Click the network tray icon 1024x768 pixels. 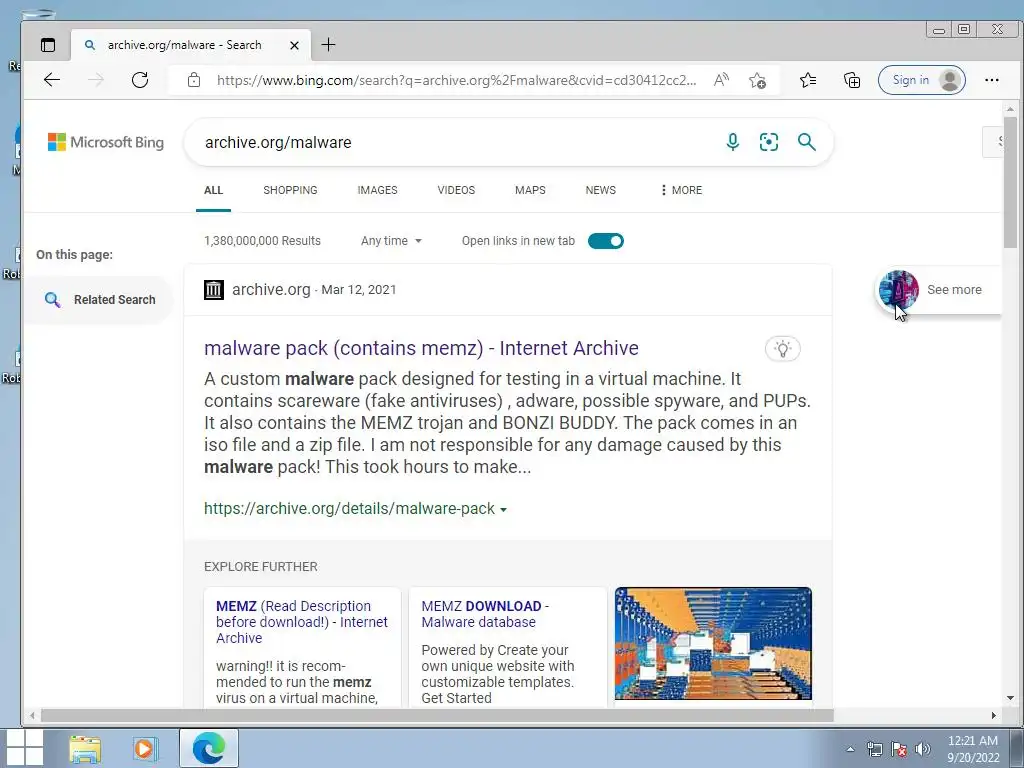point(874,749)
